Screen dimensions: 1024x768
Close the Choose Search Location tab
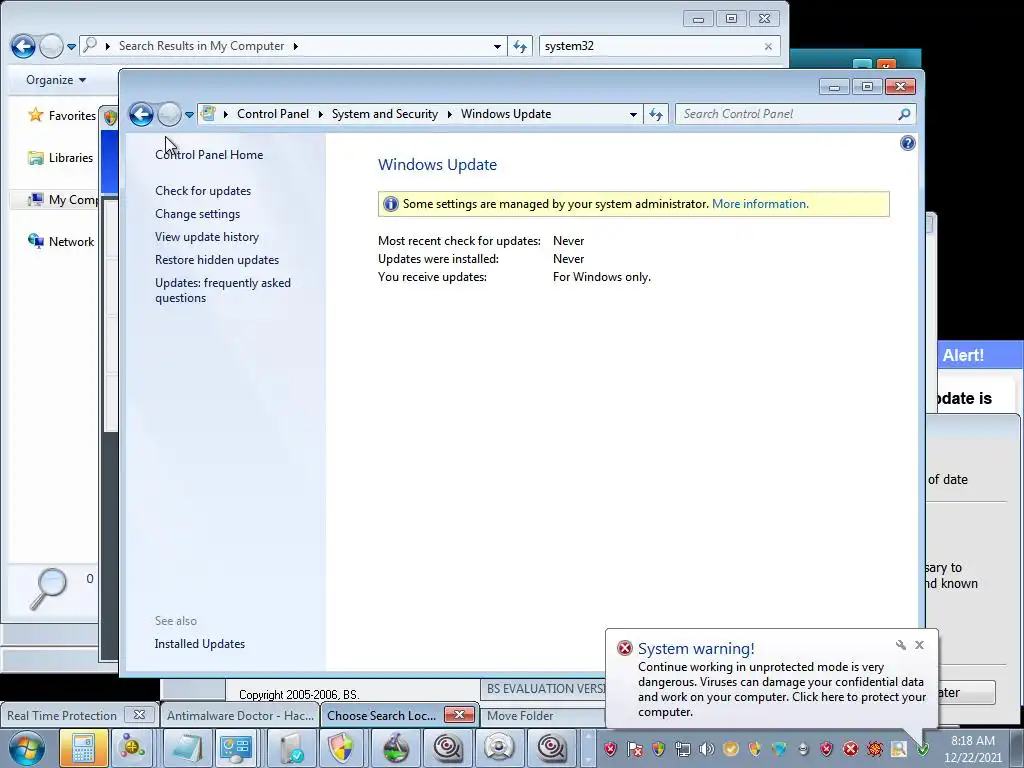click(x=459, y=715)
